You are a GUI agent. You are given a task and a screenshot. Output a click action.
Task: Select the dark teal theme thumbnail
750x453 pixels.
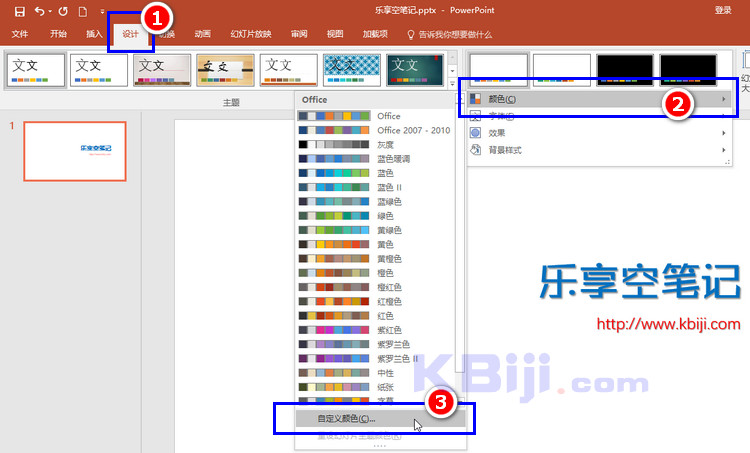point(415,70)
